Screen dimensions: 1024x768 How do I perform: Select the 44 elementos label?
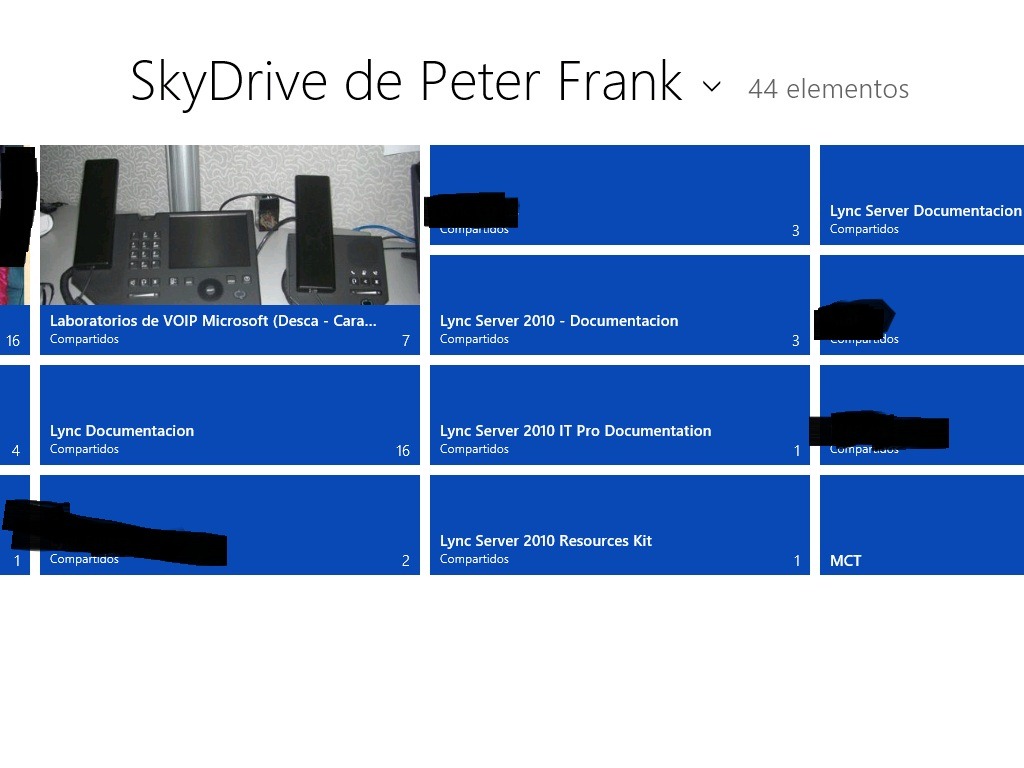[828, 89]
